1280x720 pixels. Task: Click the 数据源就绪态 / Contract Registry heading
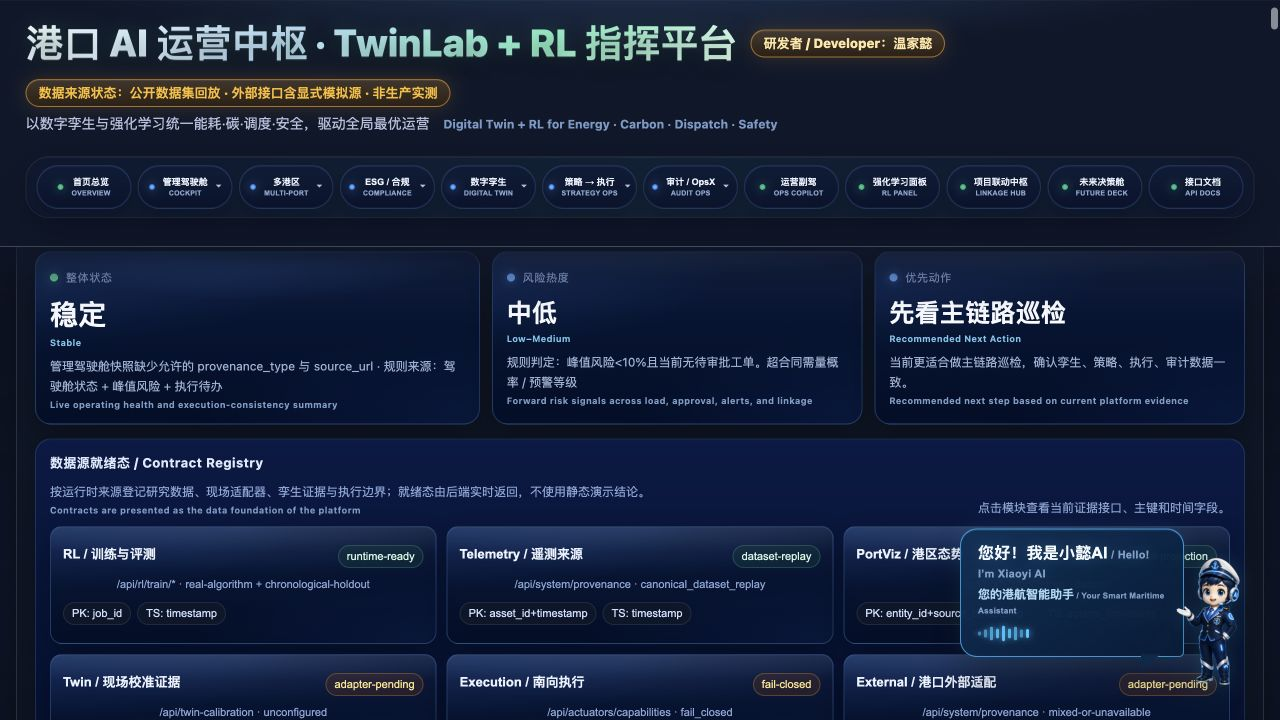tap(156, 463)
